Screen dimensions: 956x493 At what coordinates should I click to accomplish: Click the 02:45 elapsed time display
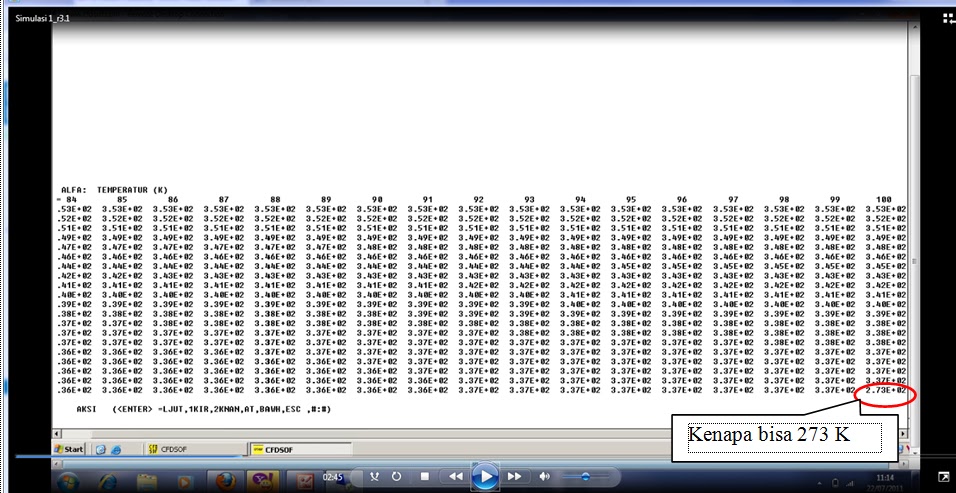pos(332,477)
